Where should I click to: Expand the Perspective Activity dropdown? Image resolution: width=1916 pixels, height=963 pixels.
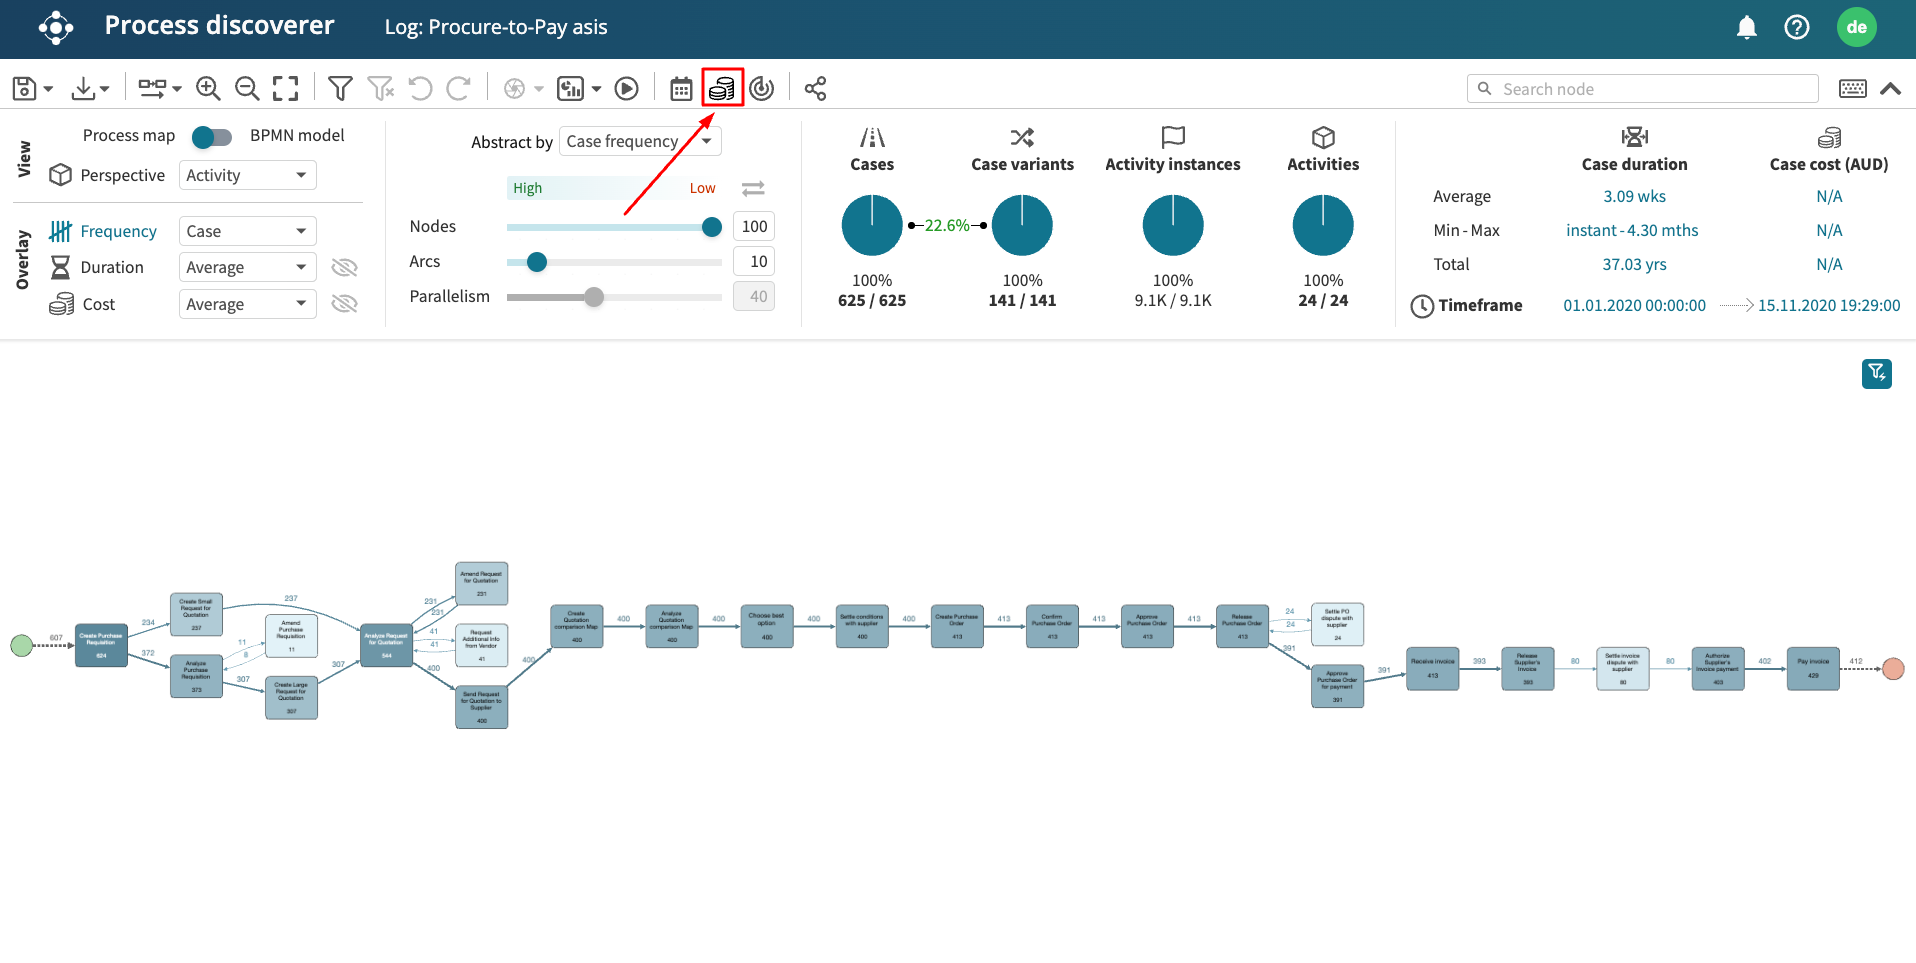(x=247, y=175)
